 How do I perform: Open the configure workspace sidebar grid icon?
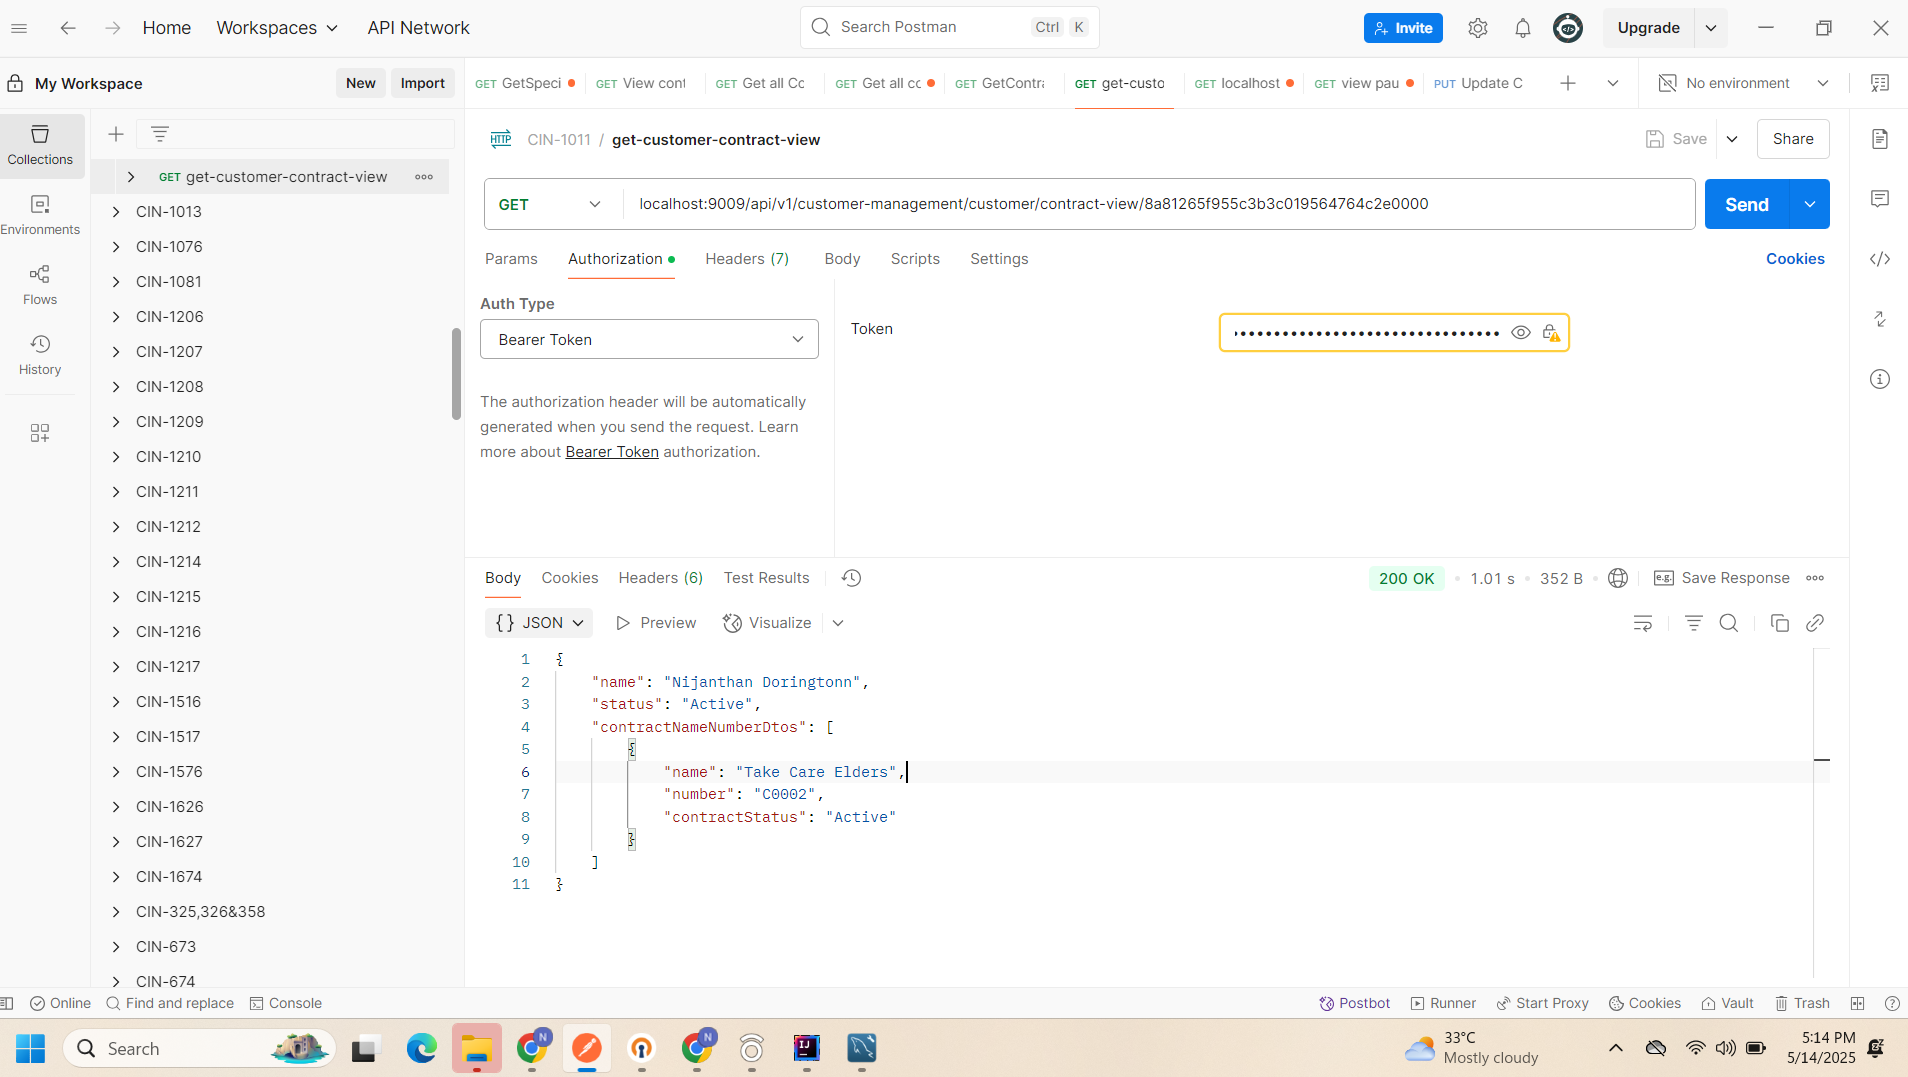click(40, 433)
